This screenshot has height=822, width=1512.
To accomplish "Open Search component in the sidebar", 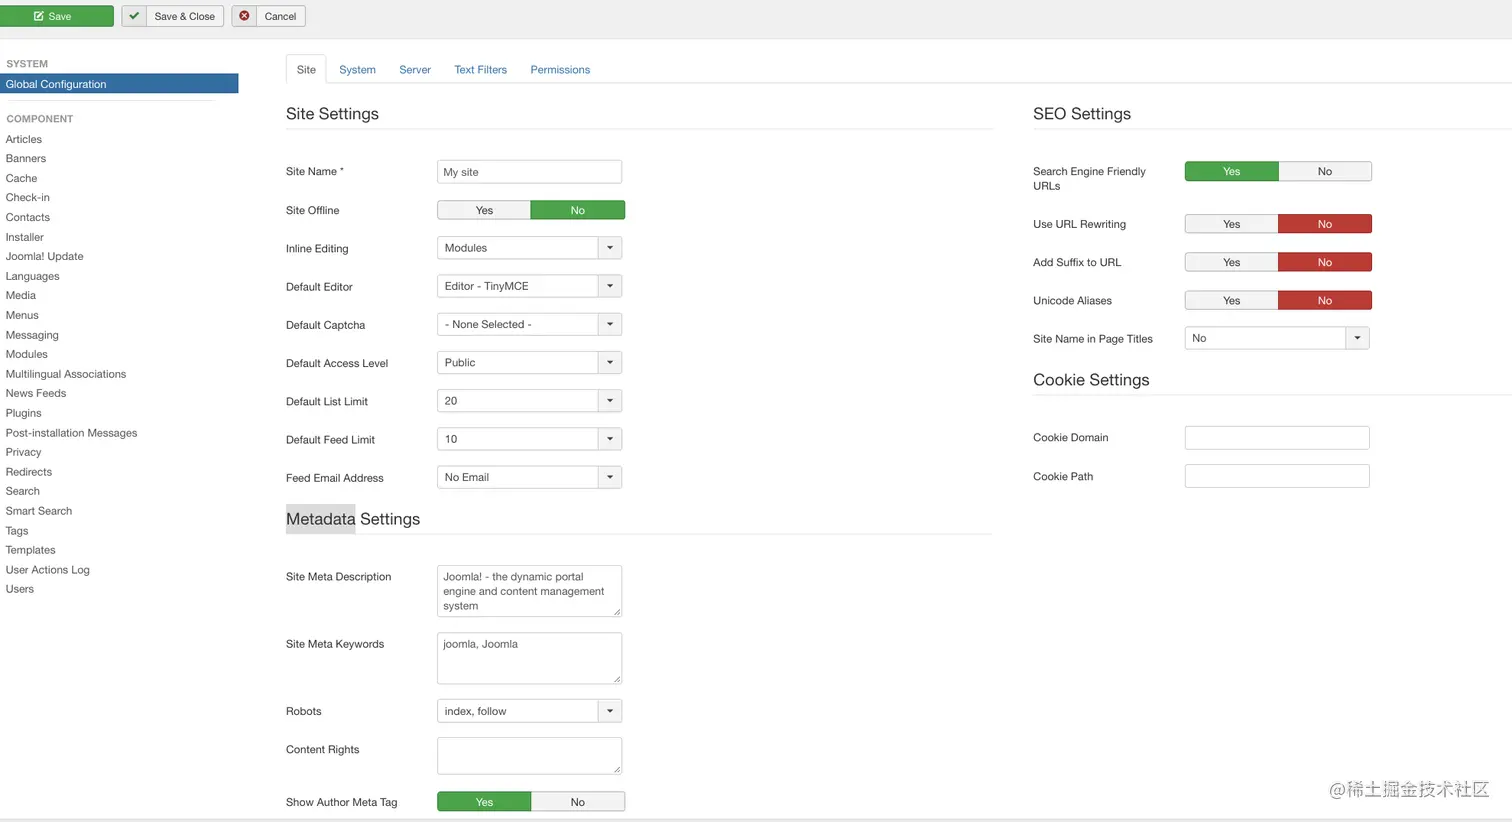I will pyautogui.click(x=23, y=491).
